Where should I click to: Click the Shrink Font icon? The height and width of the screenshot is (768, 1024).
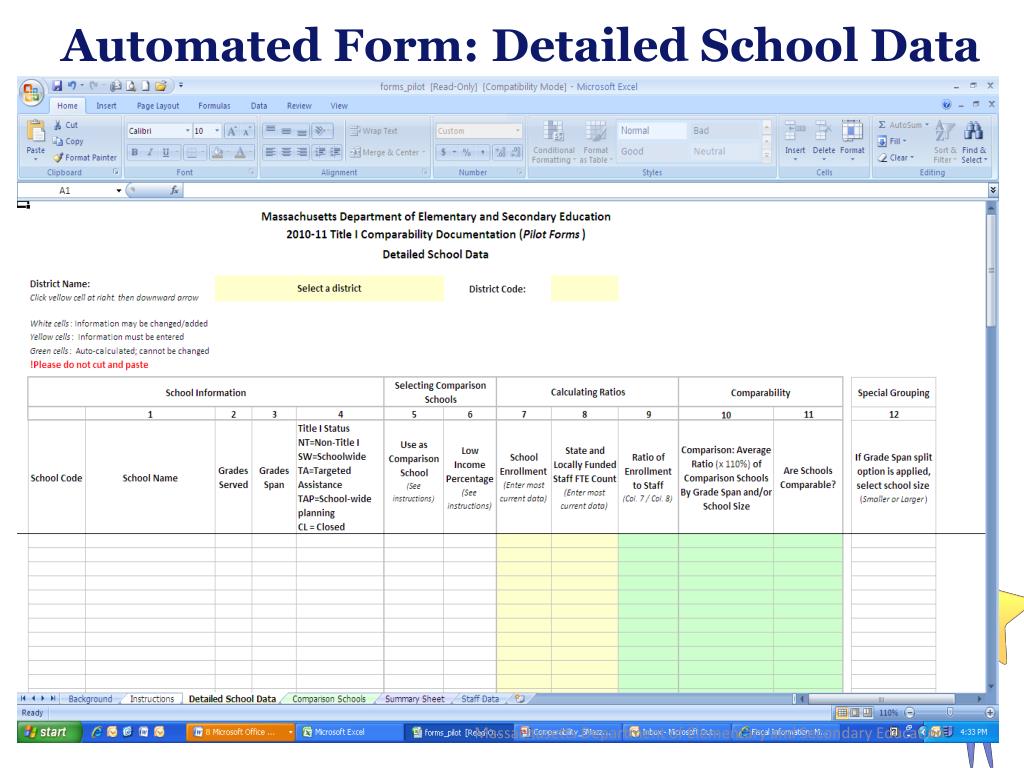[x=246, y=131]
